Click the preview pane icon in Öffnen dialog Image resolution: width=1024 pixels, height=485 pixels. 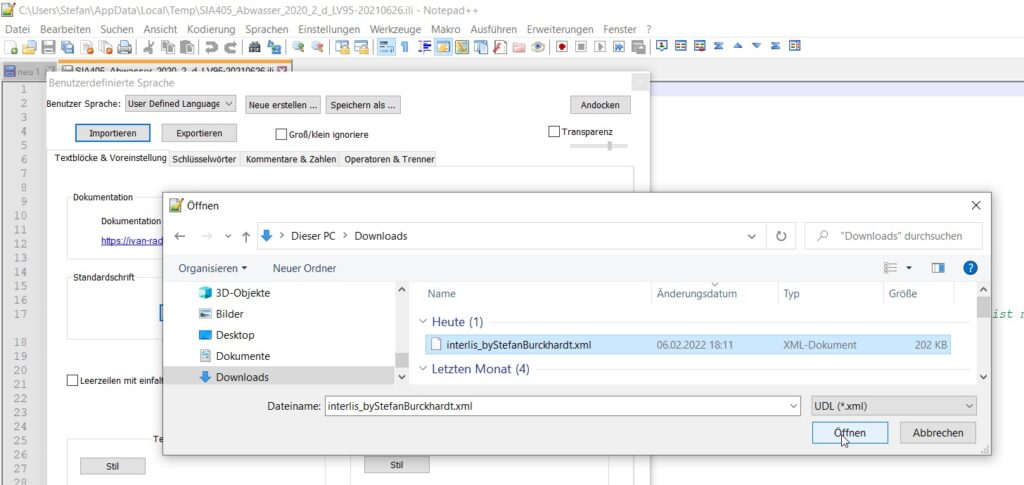tap(938, 268)
